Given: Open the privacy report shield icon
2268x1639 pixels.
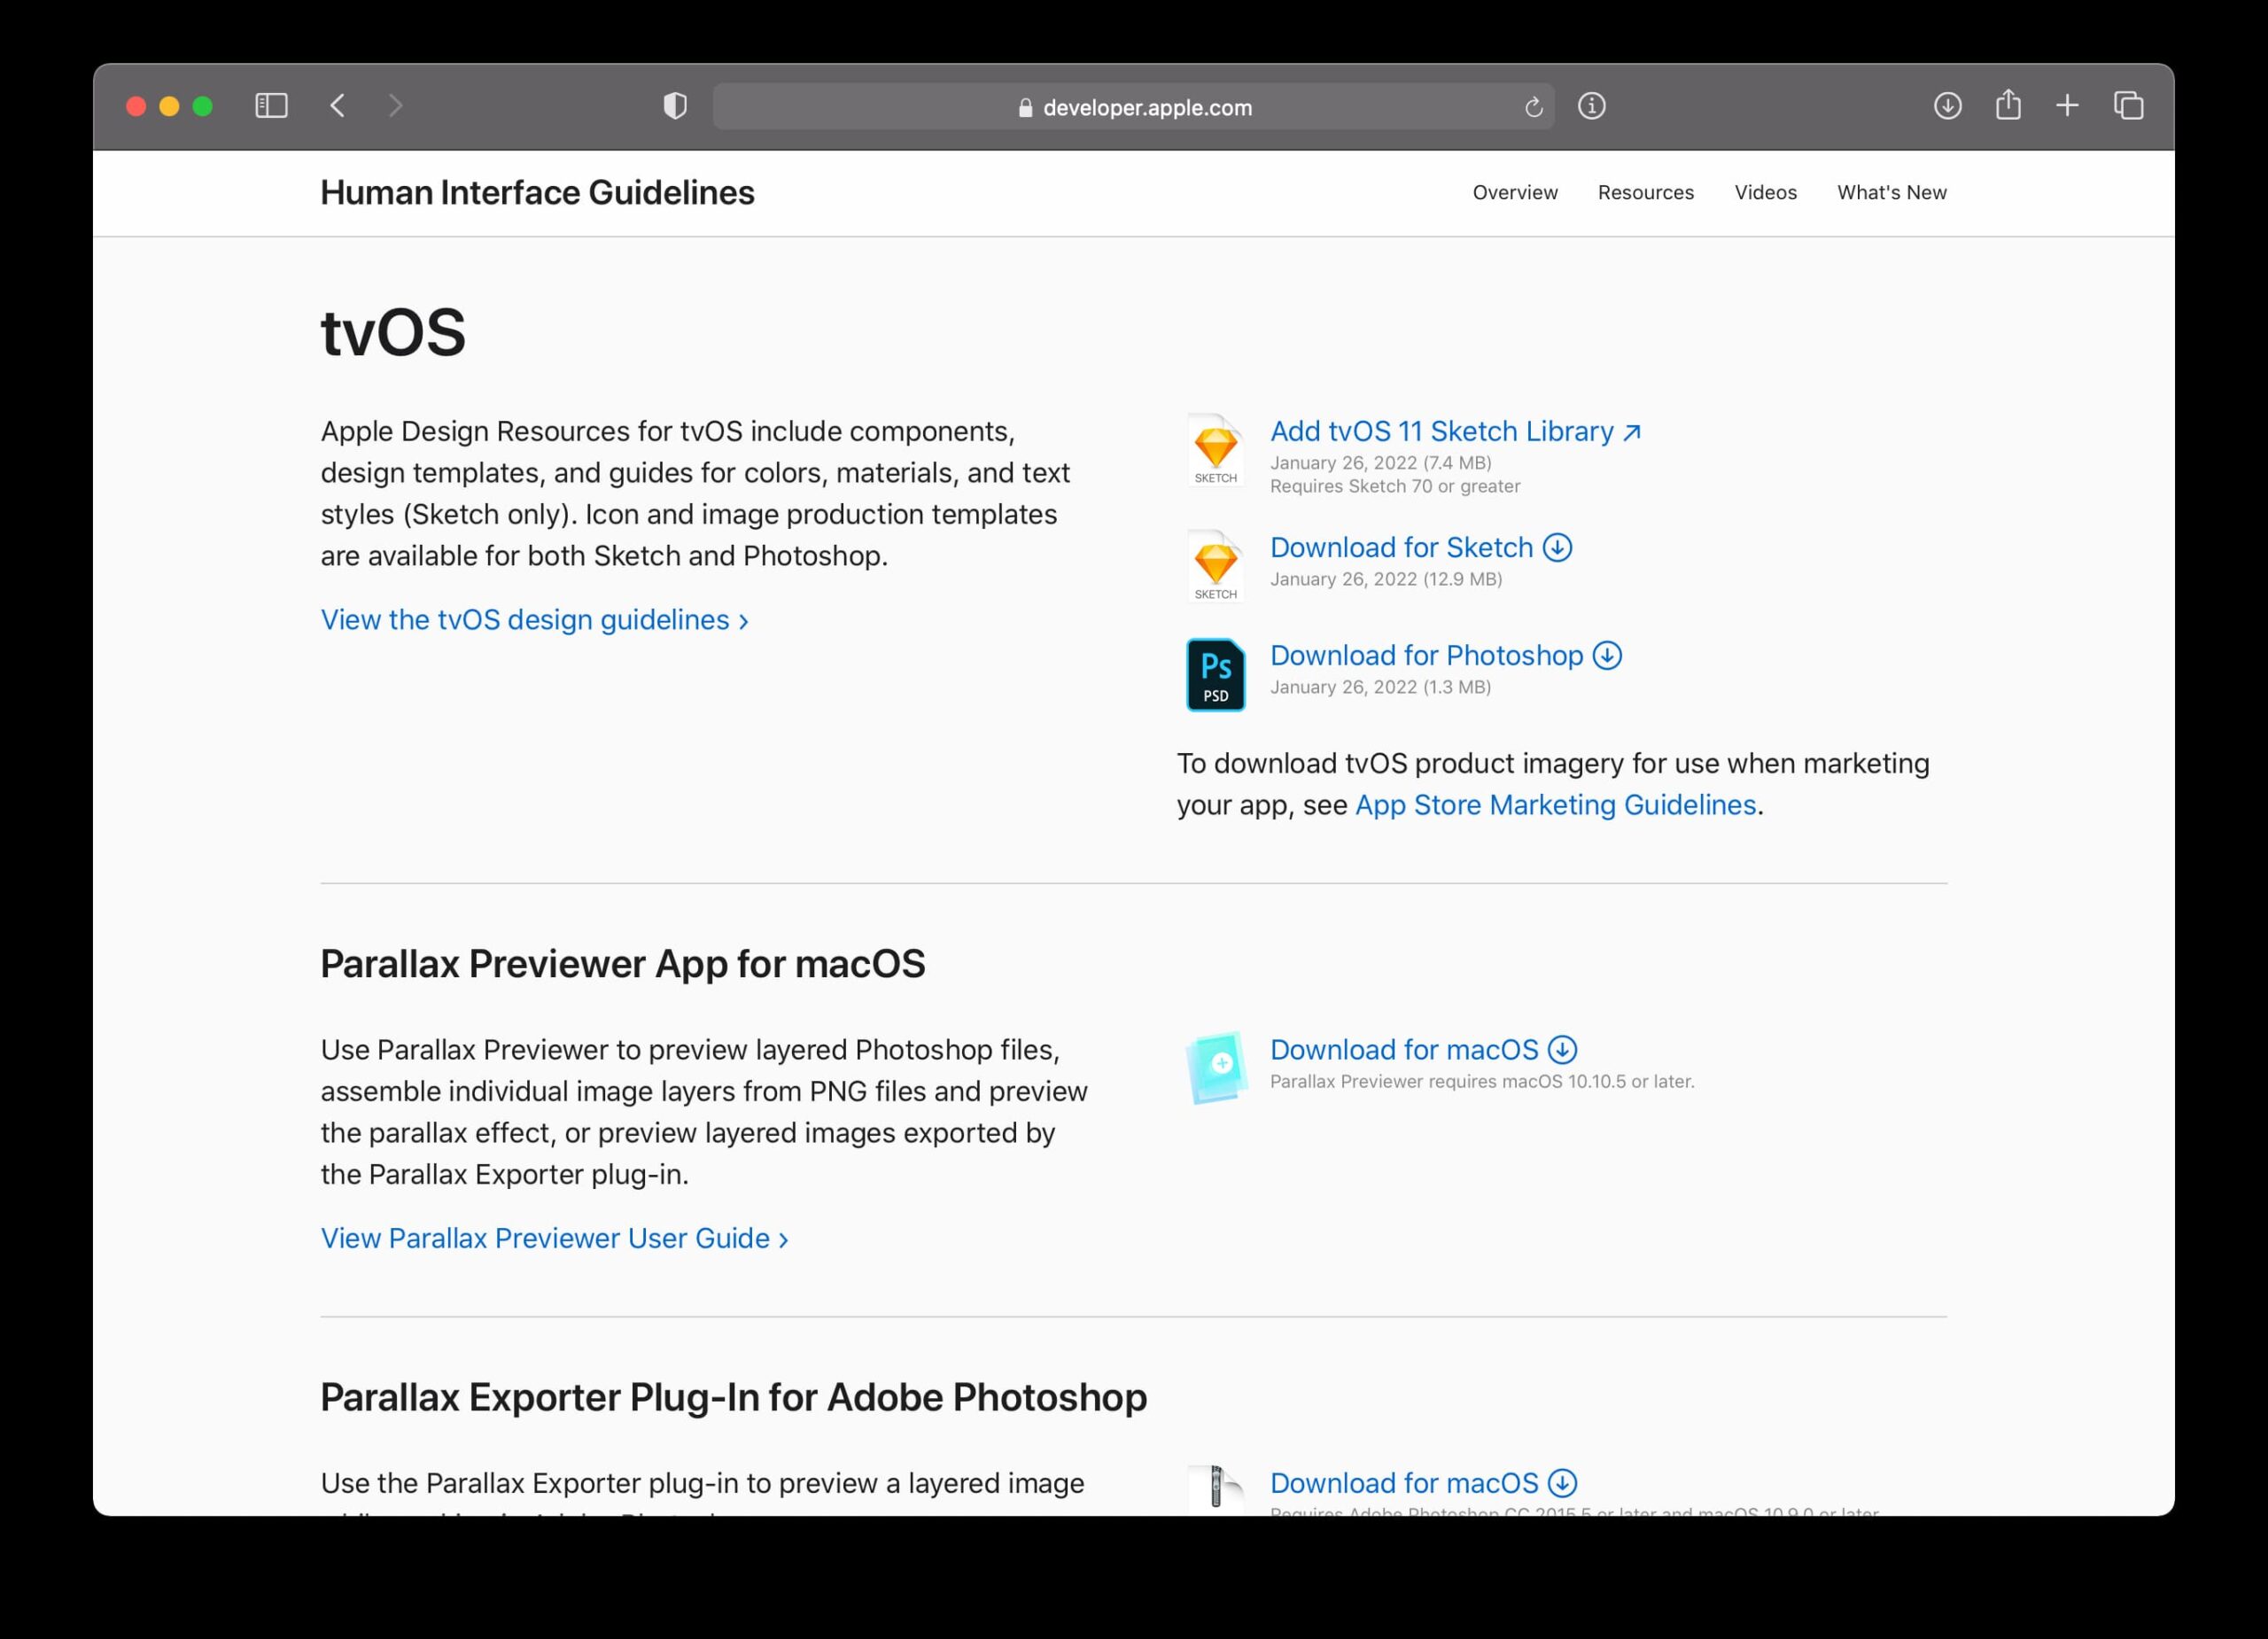Looking at the screenshot, I should coord(675,106).
